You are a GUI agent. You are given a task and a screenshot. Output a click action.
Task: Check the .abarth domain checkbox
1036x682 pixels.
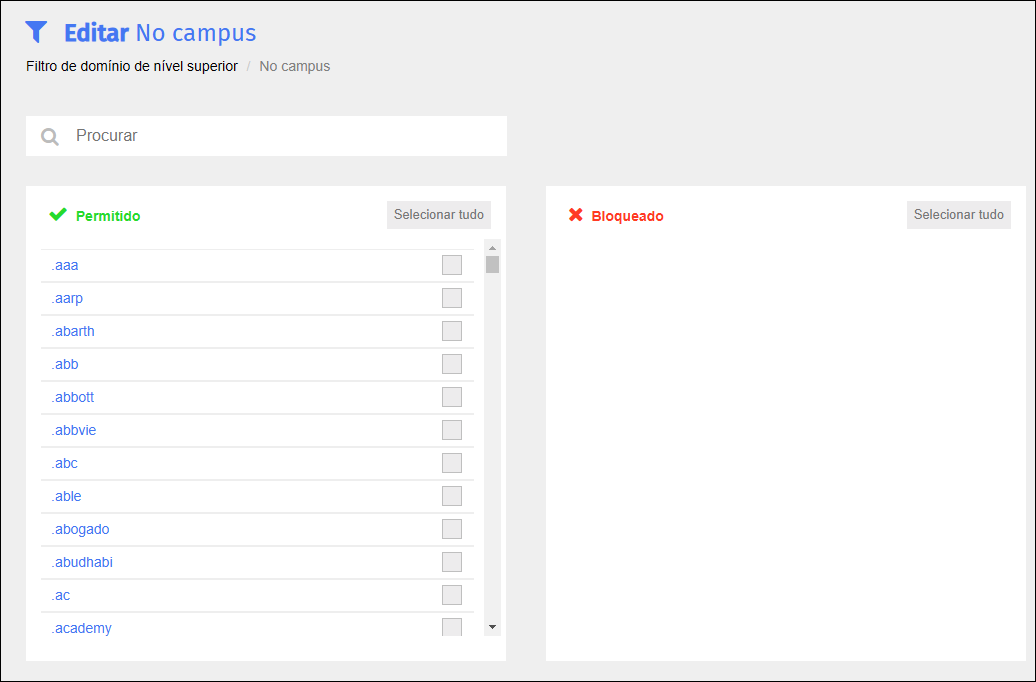click(x=452, y=331)
